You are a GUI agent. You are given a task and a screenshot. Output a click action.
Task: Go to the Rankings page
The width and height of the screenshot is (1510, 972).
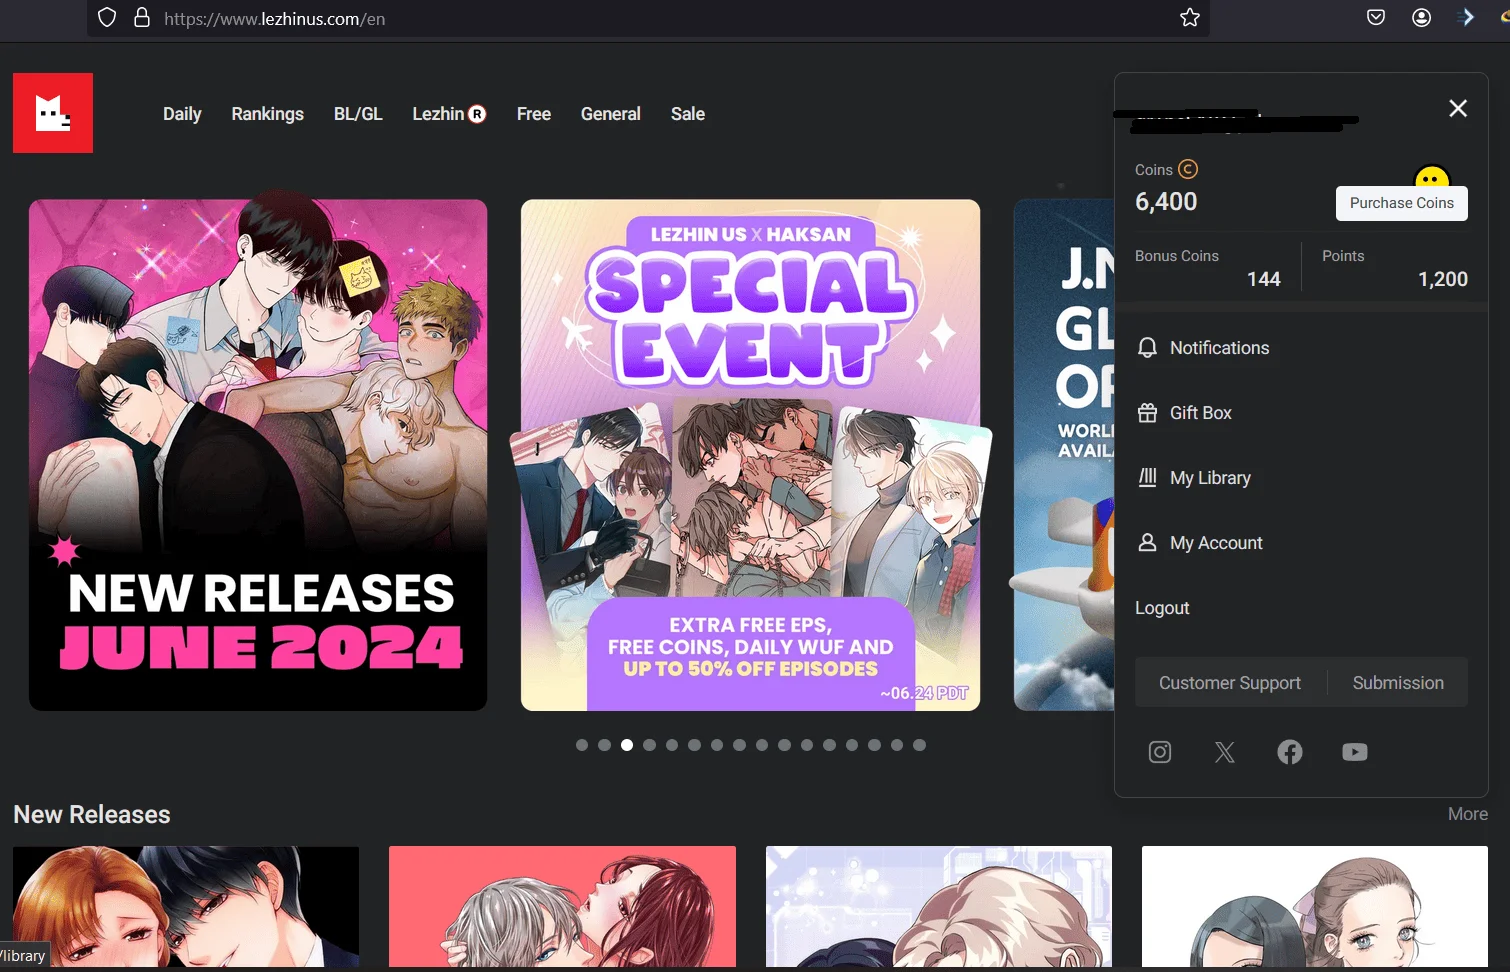(x=268, y=114)
